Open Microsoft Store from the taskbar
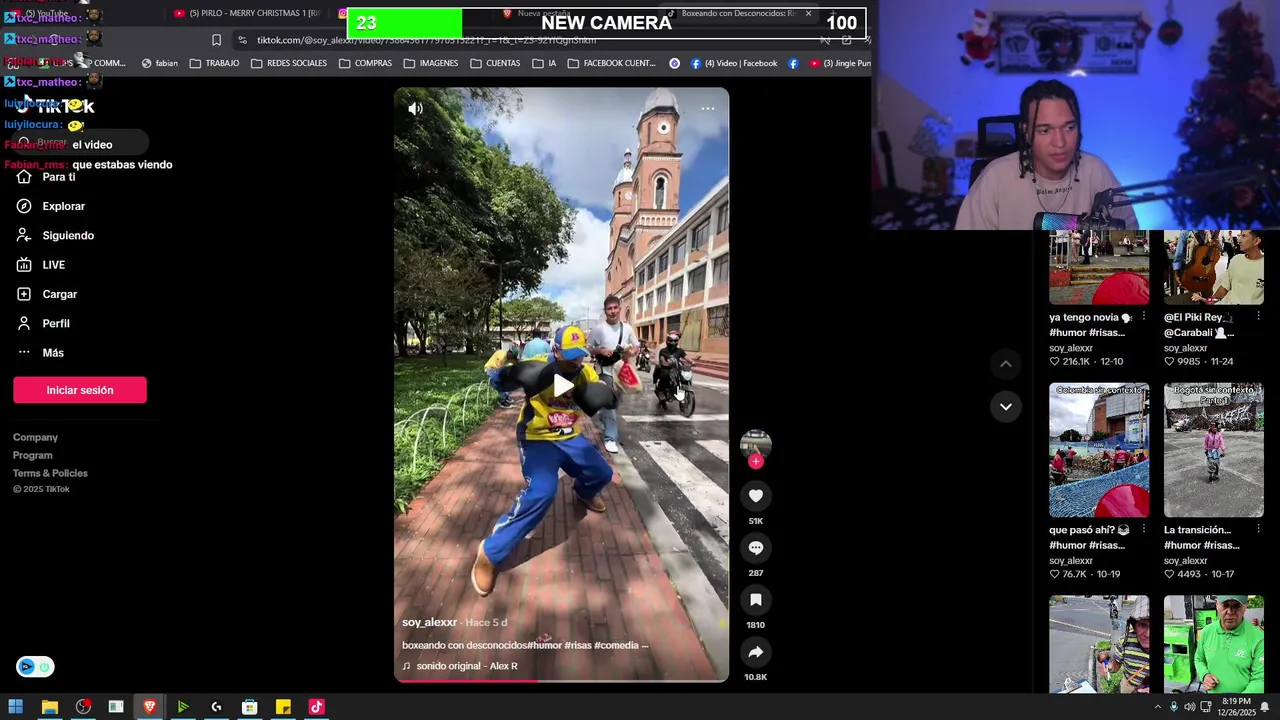Image resolution: width=1280 pixels, height=720 pixels. point(249,707)
